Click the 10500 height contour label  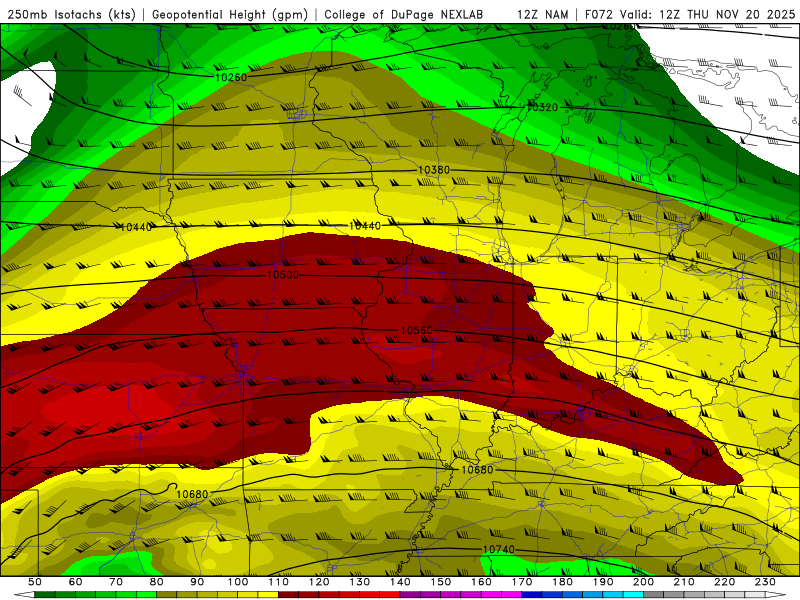[283, 275]
